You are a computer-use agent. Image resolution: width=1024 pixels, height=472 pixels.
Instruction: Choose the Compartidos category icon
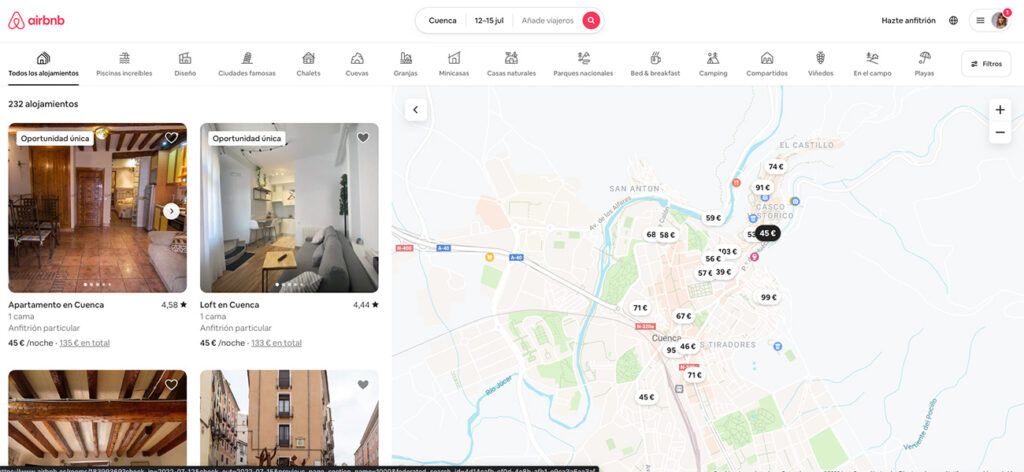pos(767,58)
